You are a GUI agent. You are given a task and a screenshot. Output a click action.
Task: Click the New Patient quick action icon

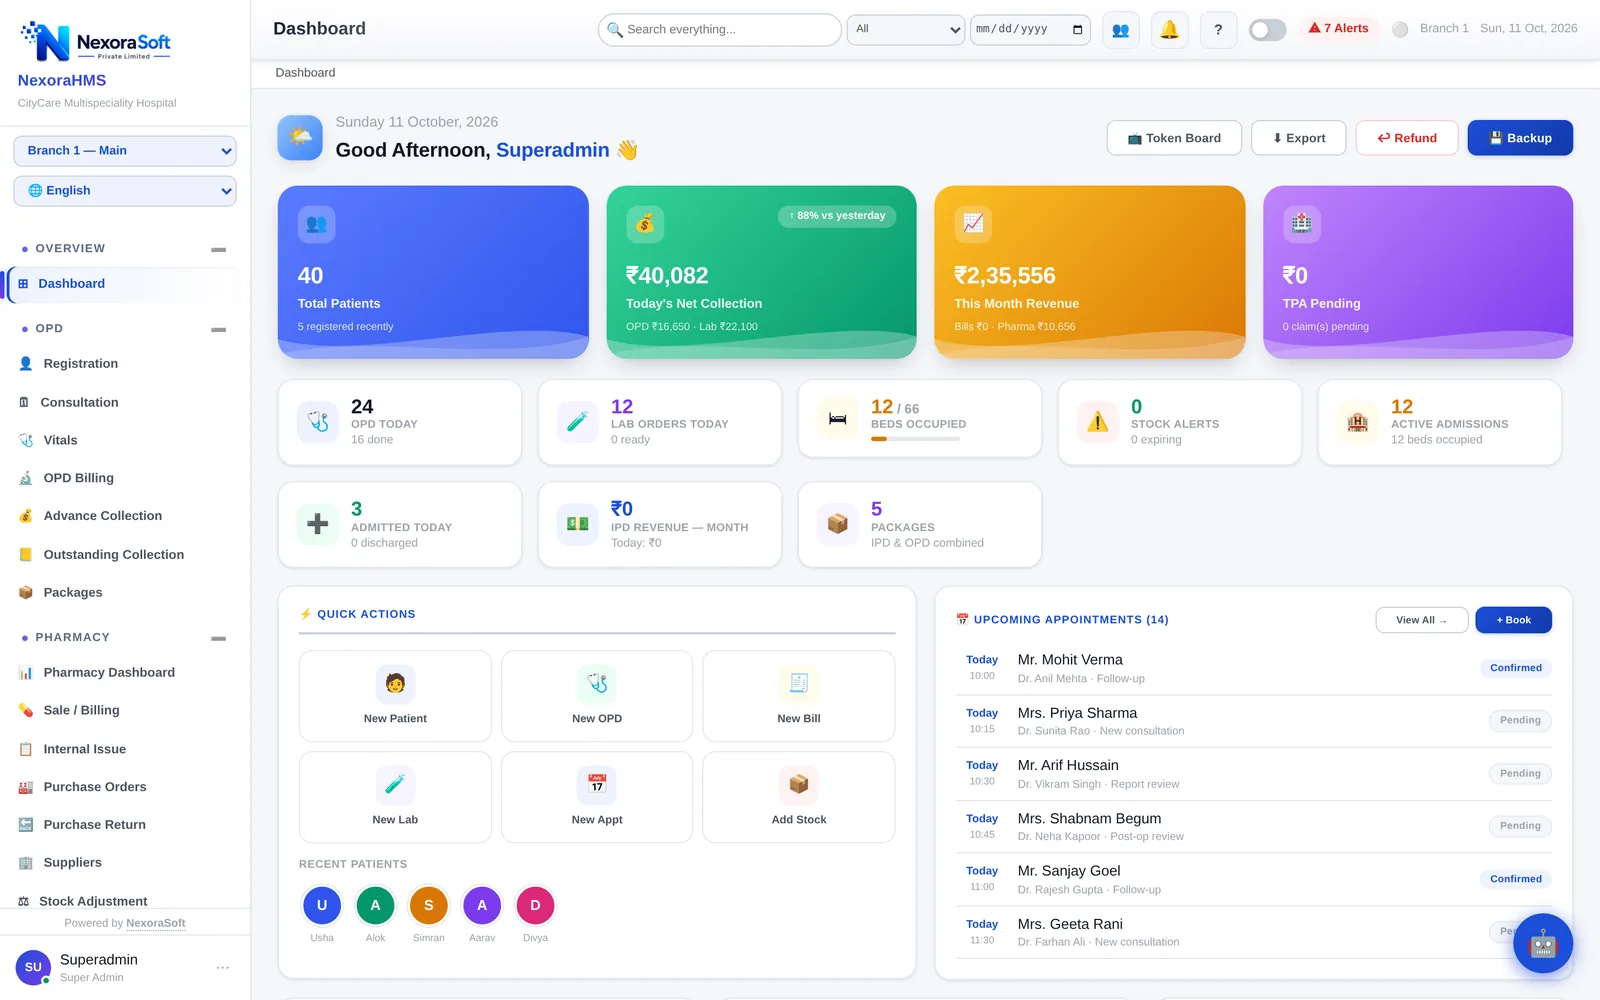point(395,684)
